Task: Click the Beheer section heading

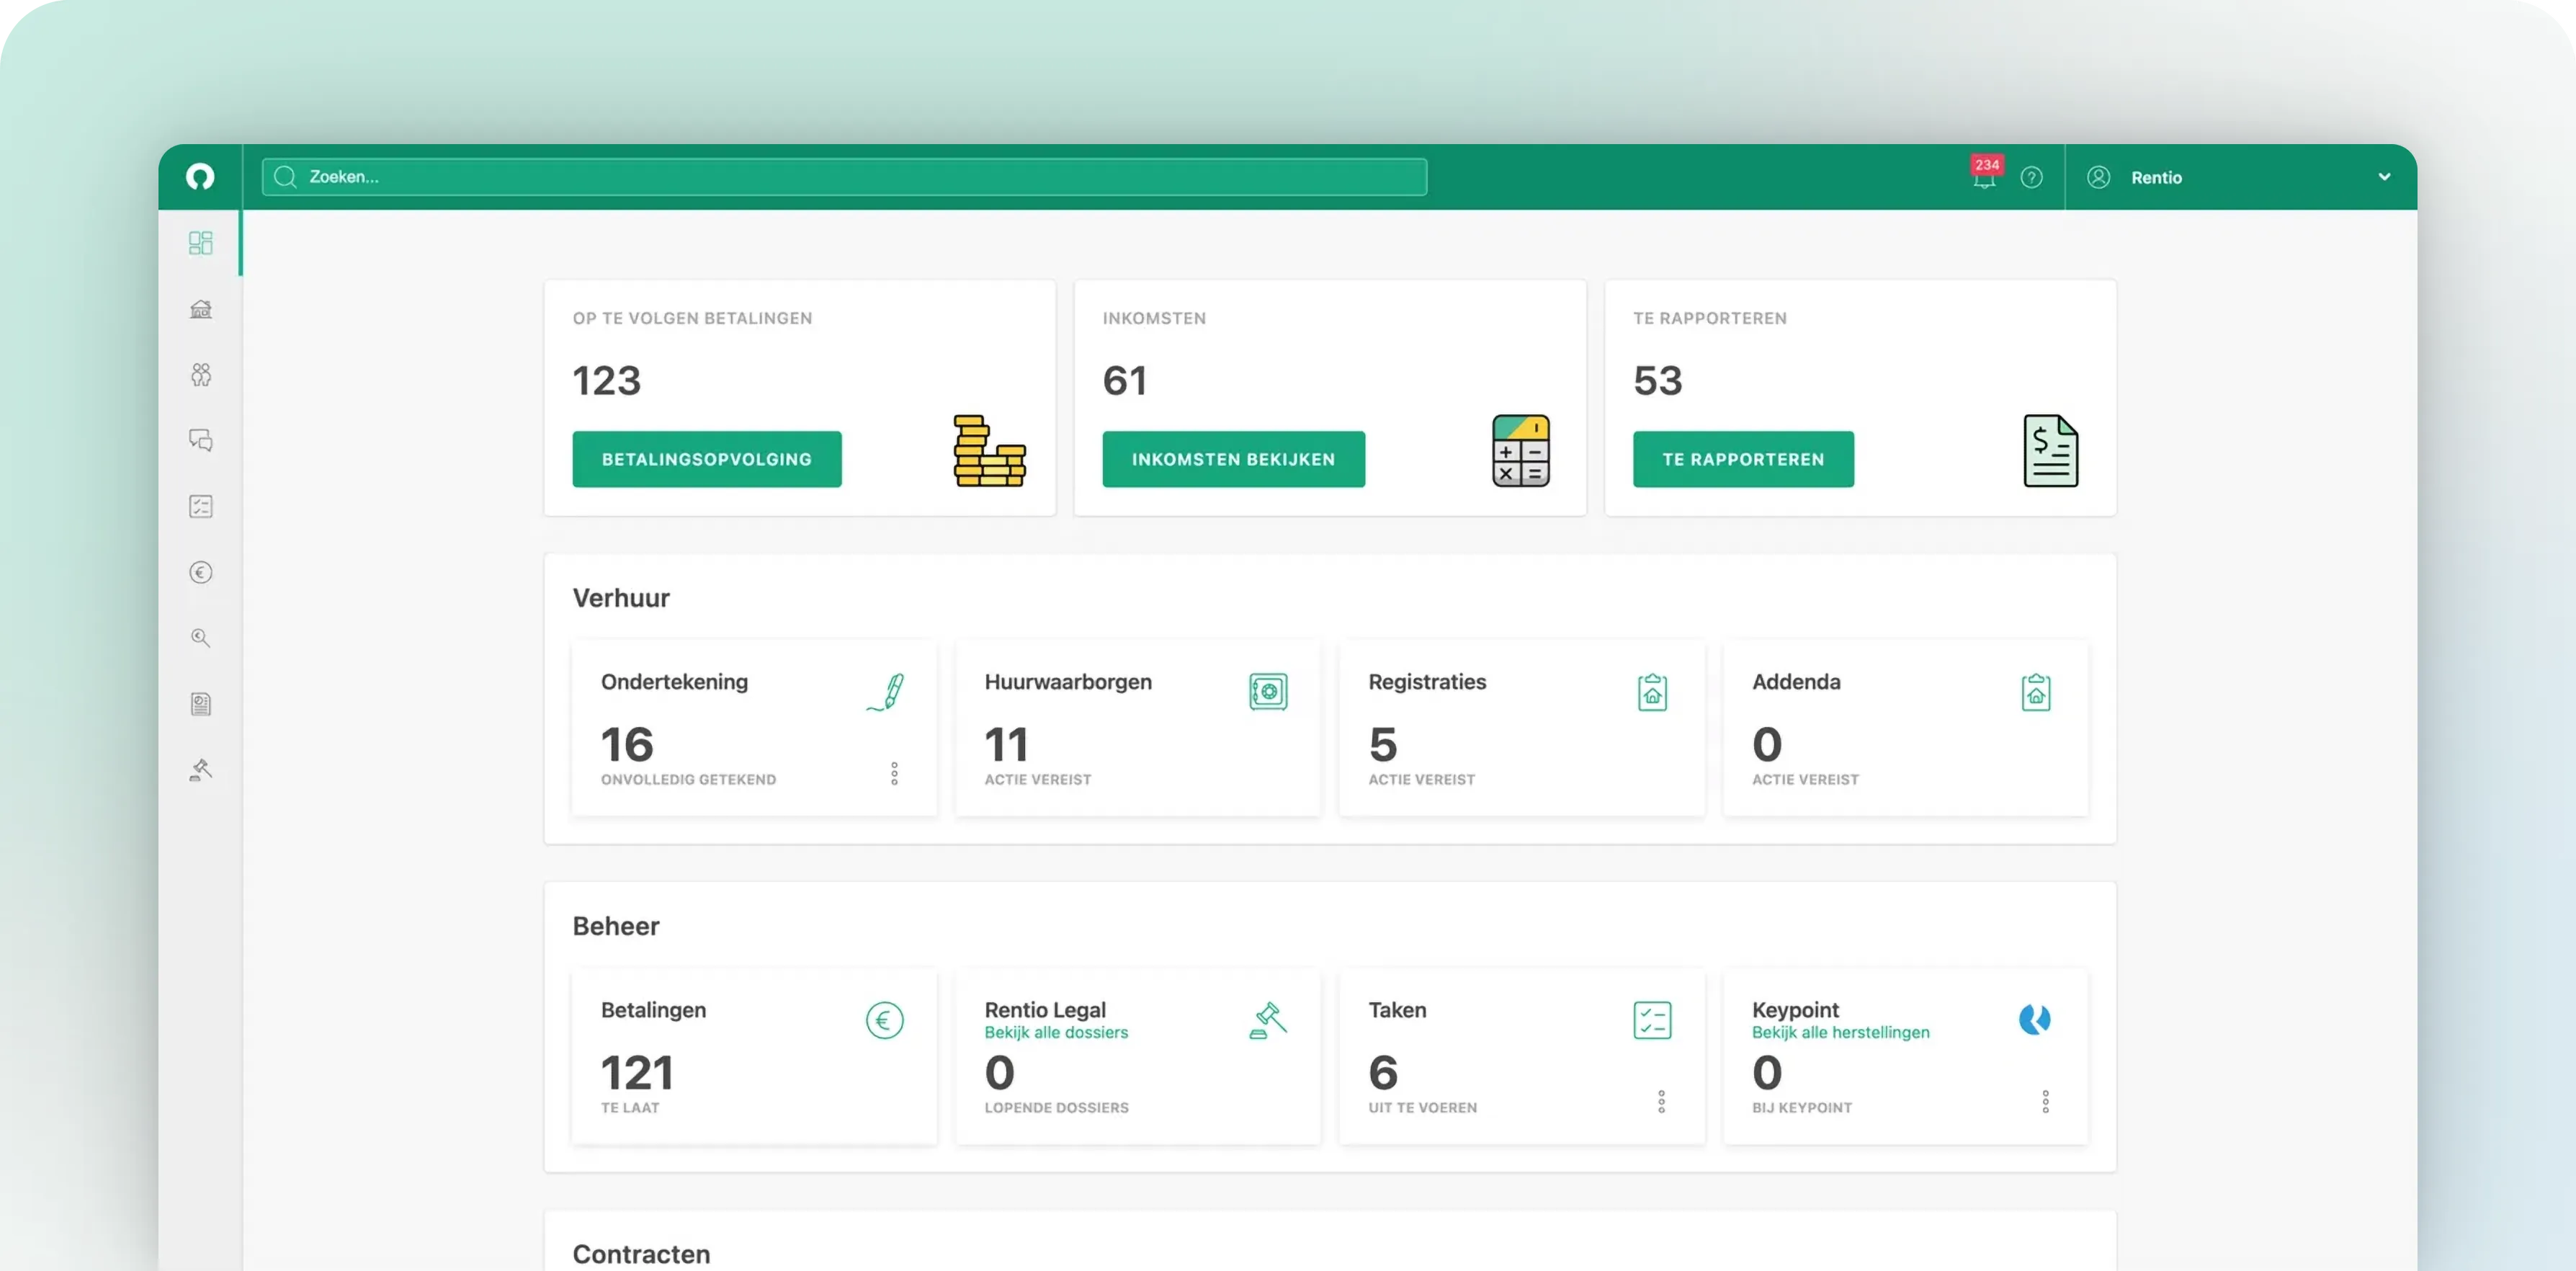Action: tap(615, 925)
